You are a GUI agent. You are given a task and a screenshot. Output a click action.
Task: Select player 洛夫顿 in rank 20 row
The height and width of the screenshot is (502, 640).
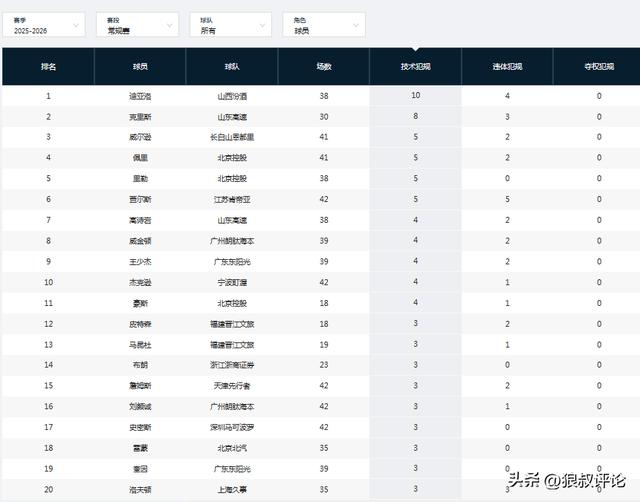[x=140, y=490]
